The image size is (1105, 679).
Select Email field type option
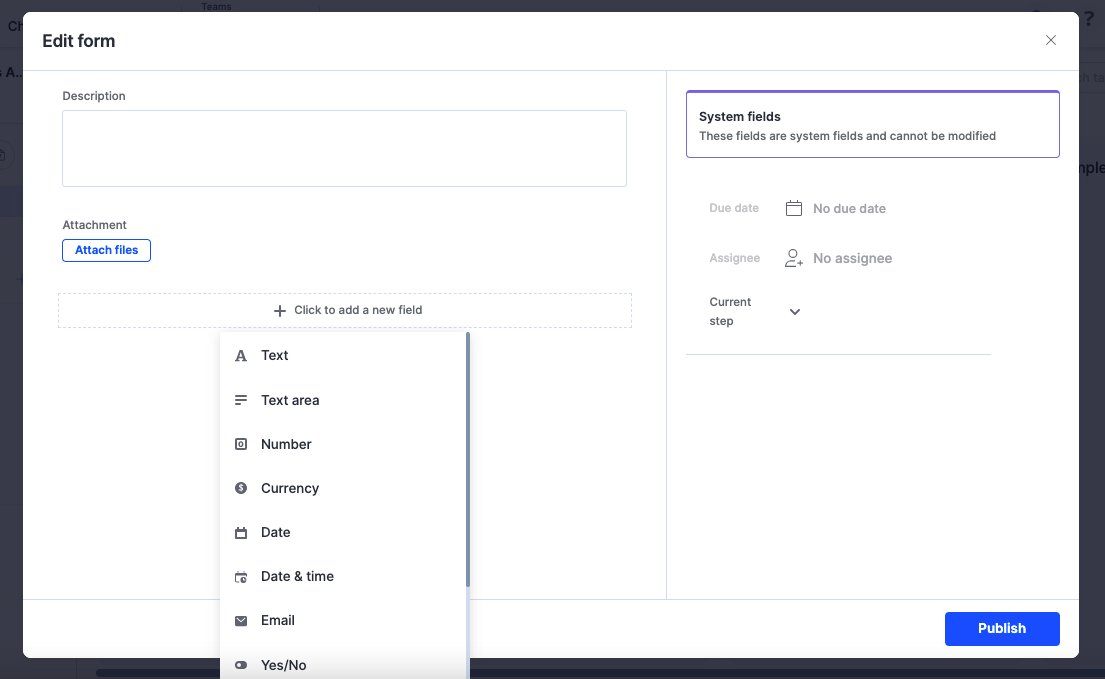(x=343, y=621)
